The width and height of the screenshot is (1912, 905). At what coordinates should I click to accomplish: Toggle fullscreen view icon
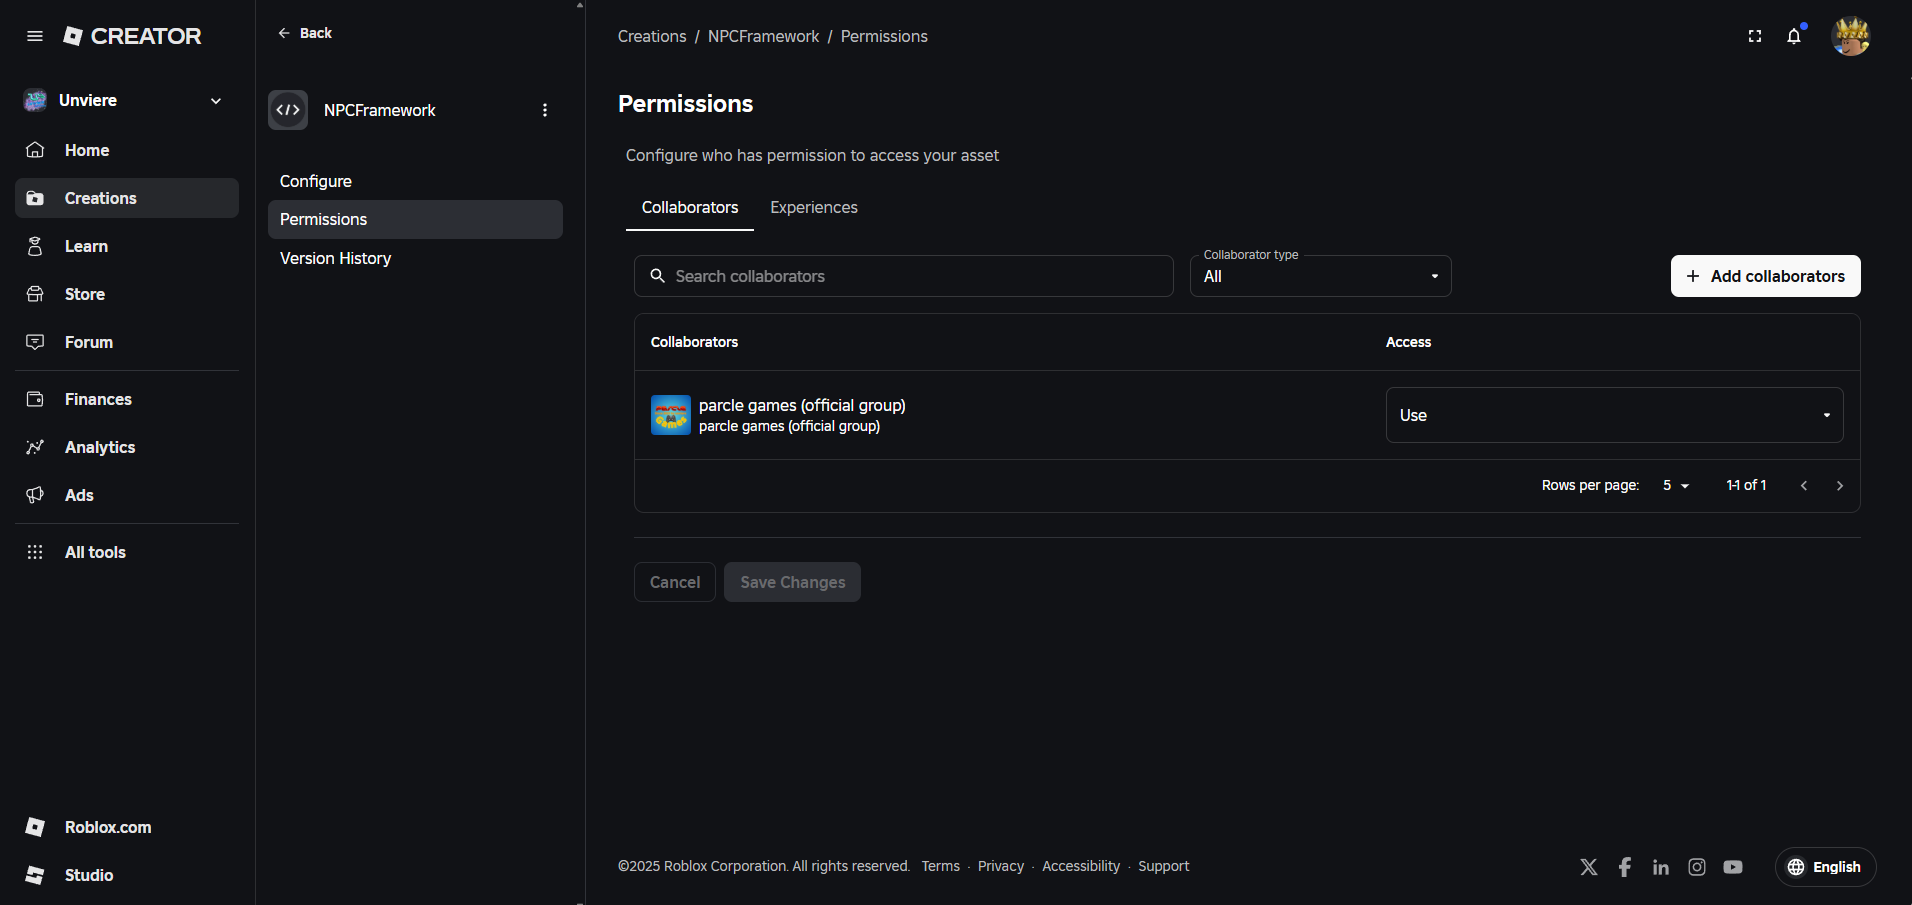tap(1755, 36)
